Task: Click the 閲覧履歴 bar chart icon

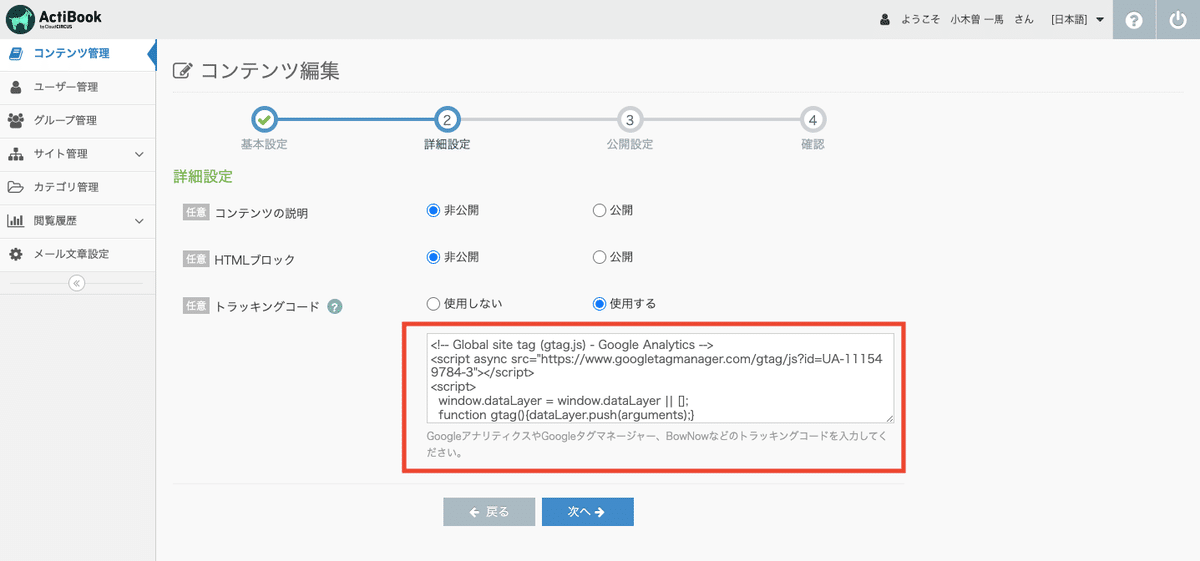Action: click(x=16, y=221)
